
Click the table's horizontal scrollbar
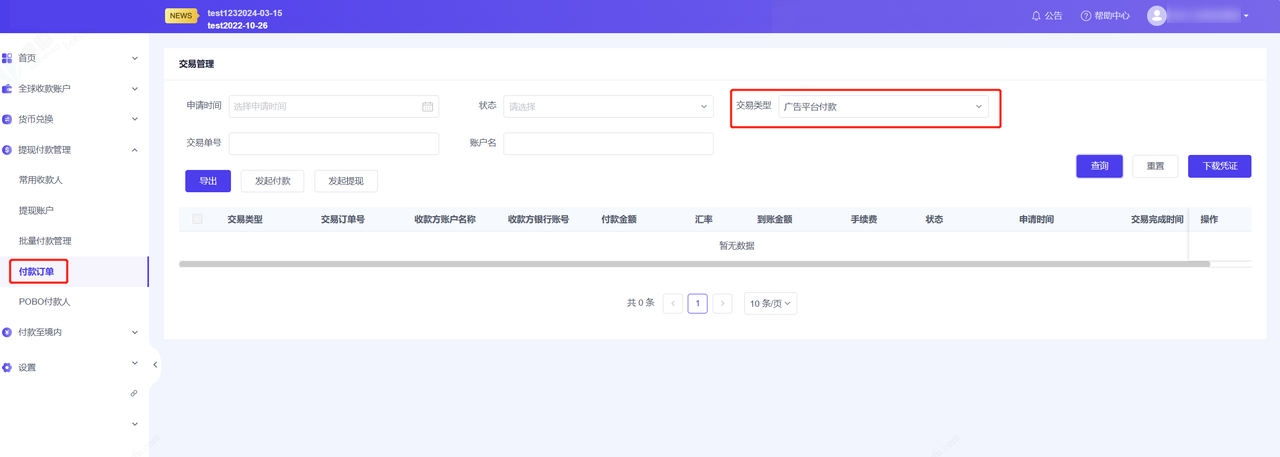pyautogui.click(x=694, y=264)
